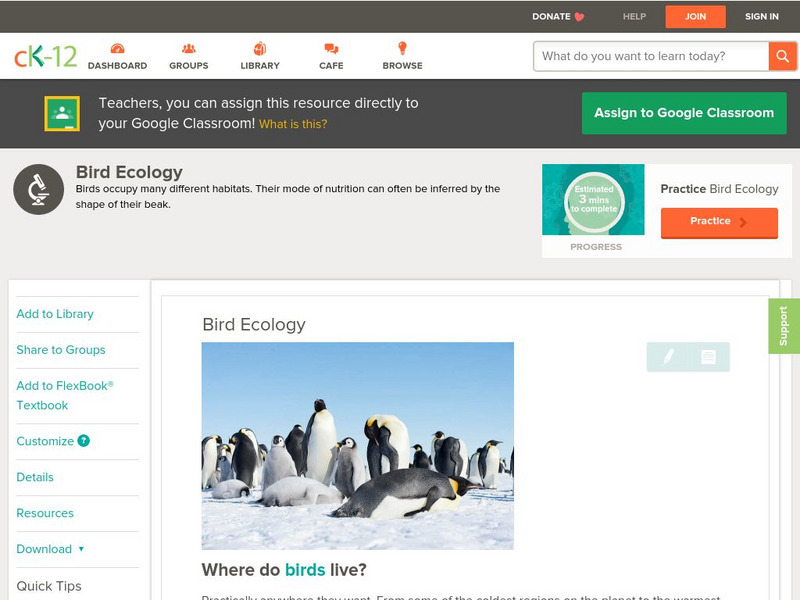
Task: Open the LIBRARY menu label
Action: click(260, 66)
